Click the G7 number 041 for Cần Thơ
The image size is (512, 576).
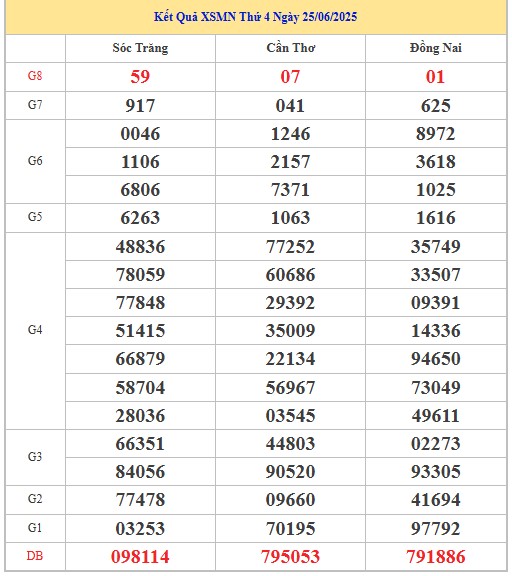pyautogui.click(x=290, y=106)
